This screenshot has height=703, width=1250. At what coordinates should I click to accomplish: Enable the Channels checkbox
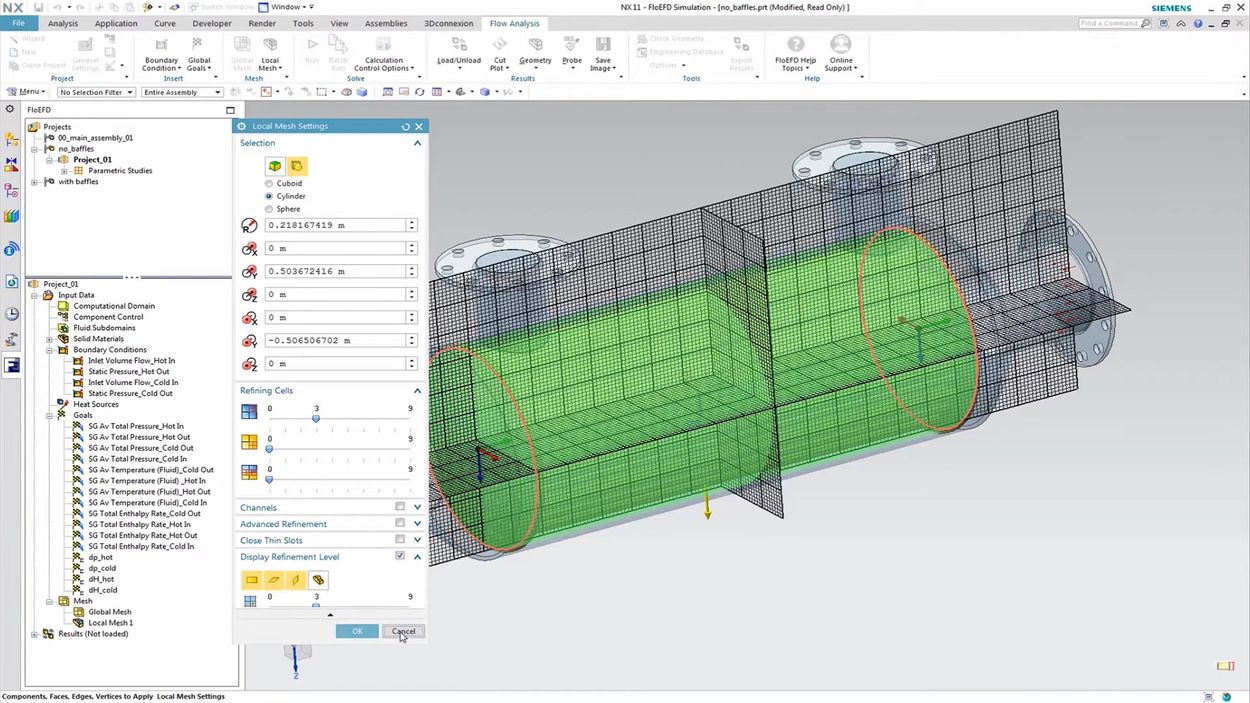pyautogui.click(x=400, y=507)
